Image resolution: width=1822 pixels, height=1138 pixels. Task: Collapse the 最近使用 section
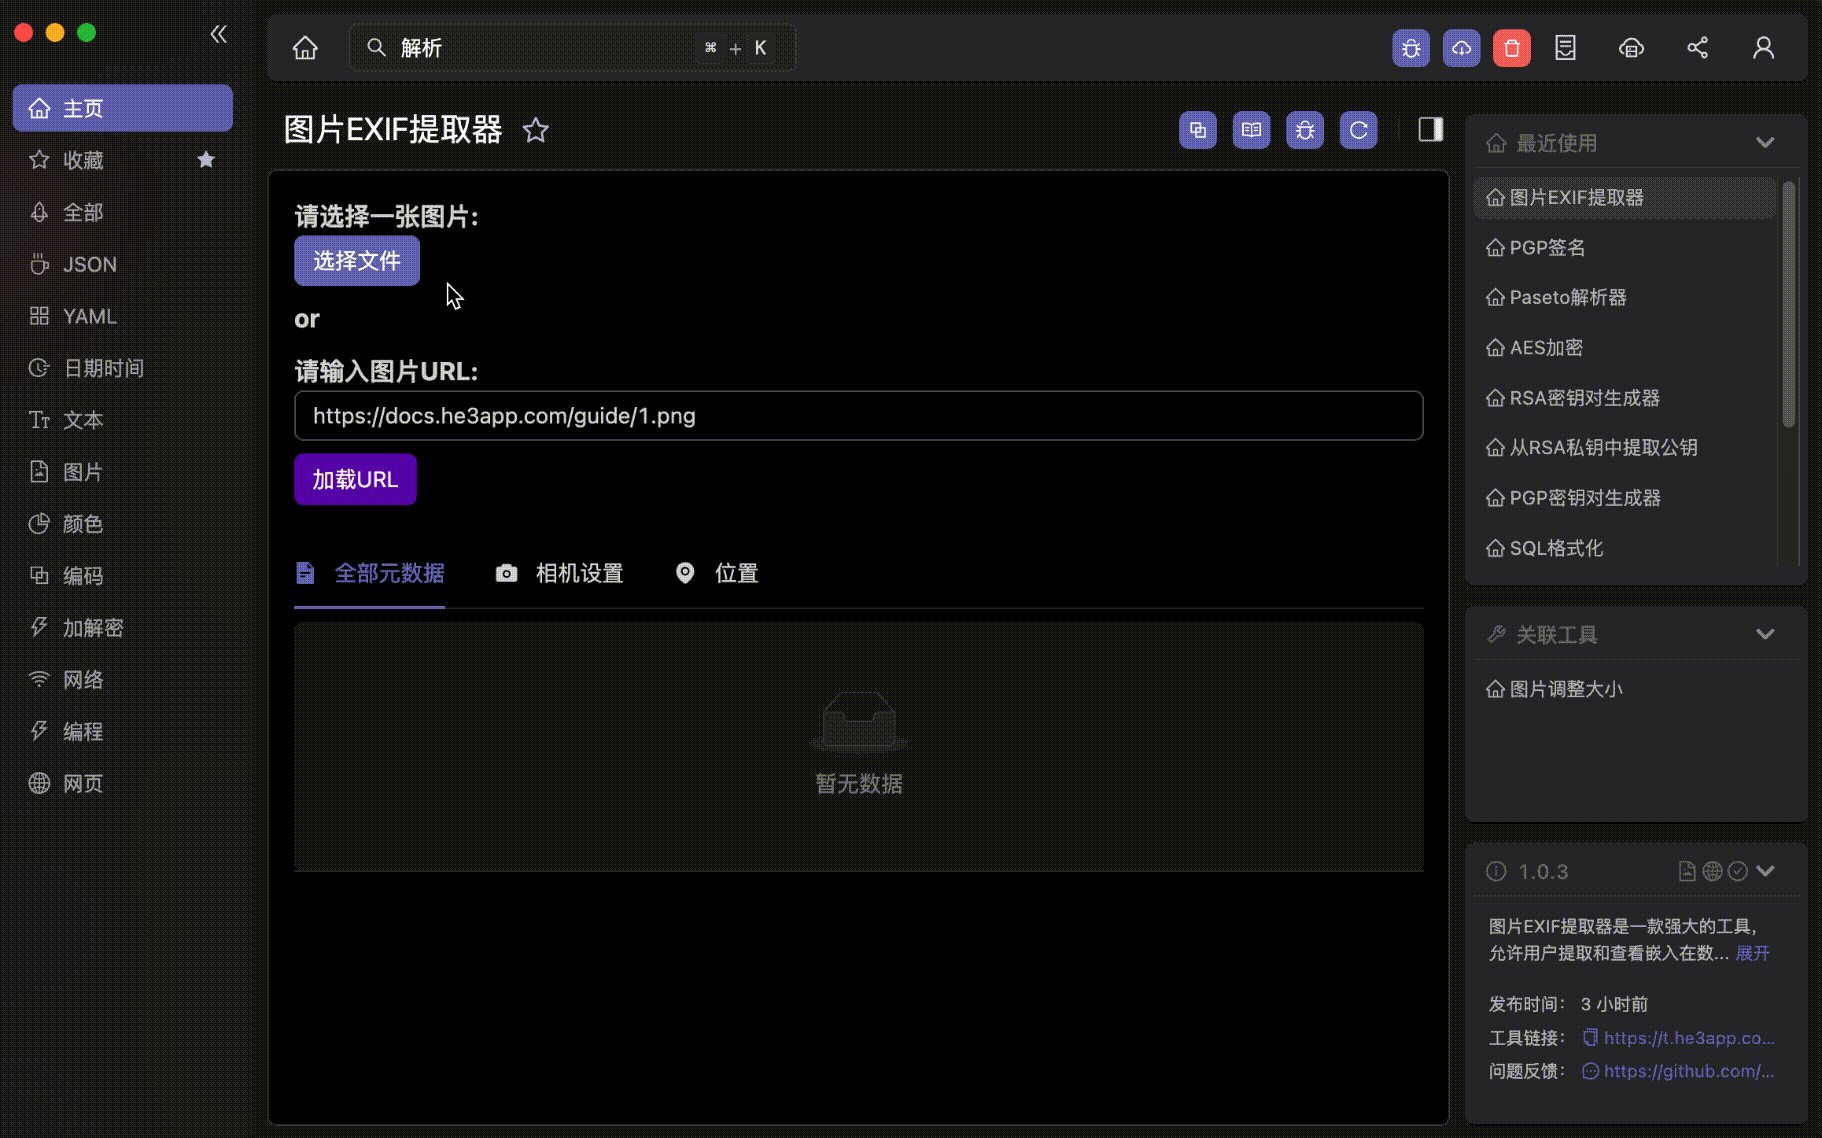(x=1765, y=143)
